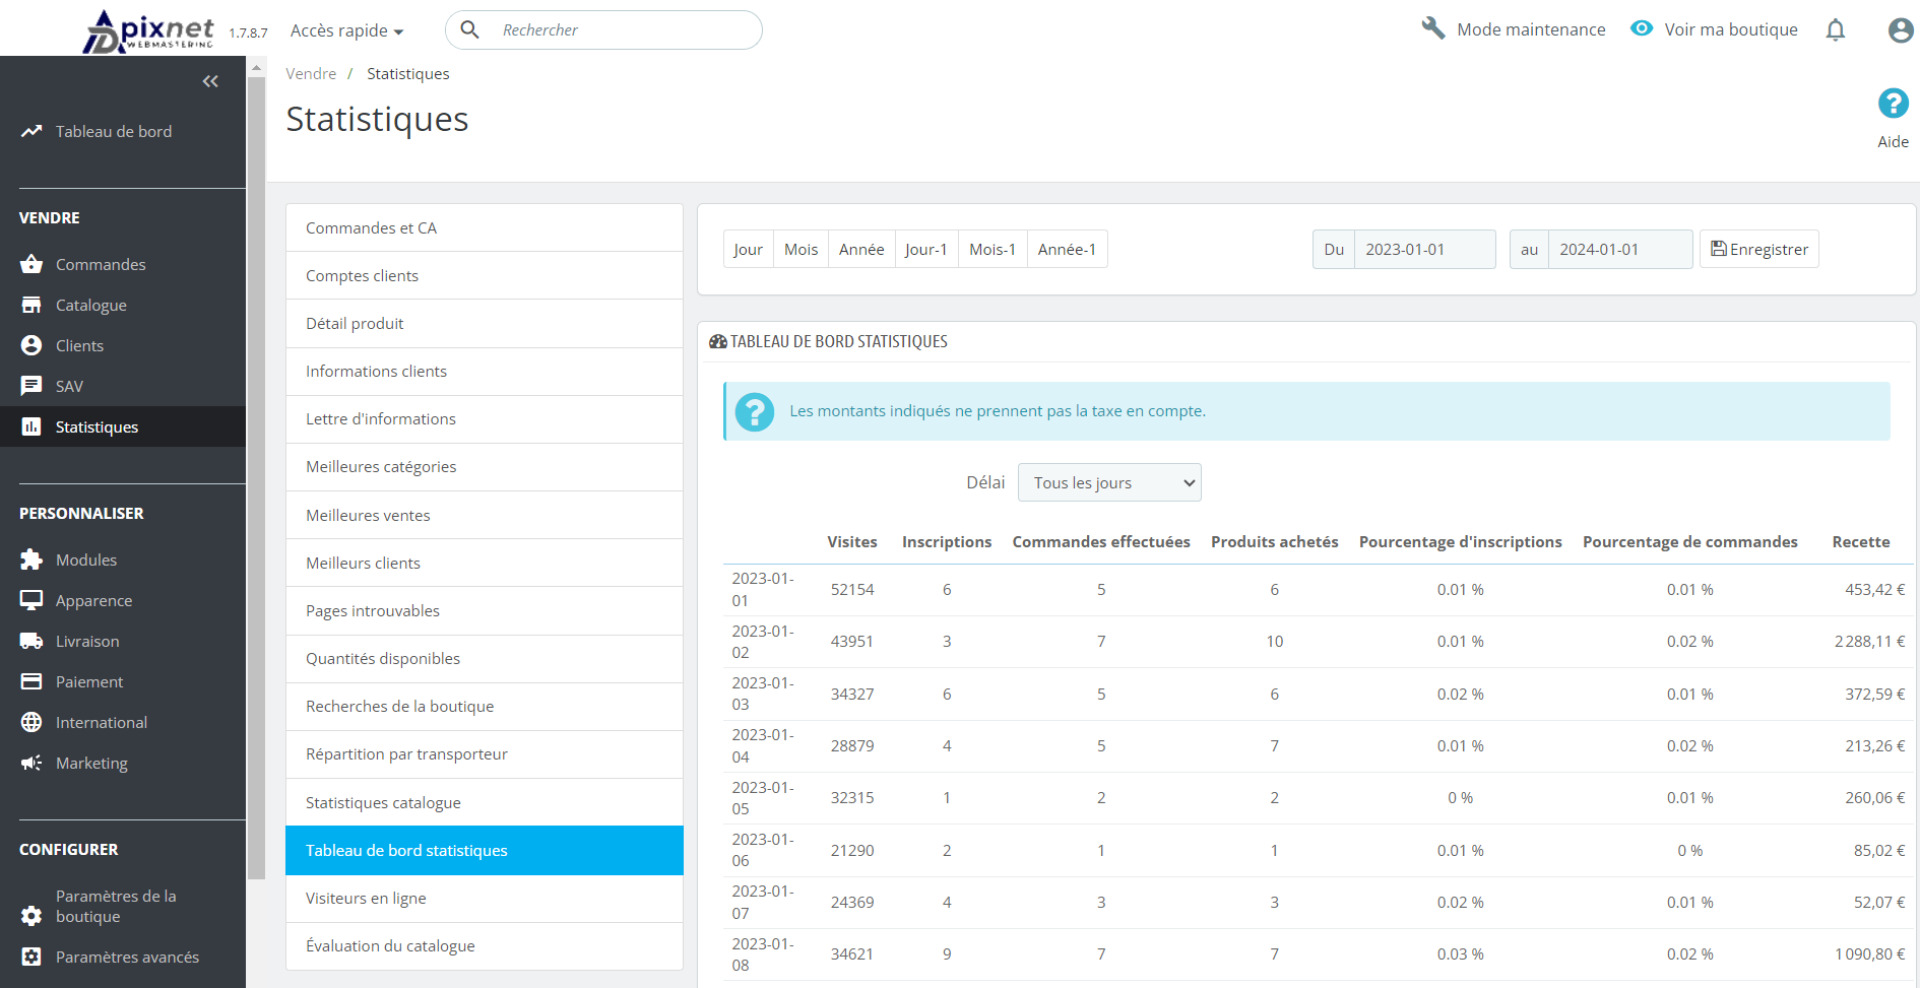Viewport: 1920px width, 988px height.
Task: Open Informations clients statistics
Action: (484, 371)
